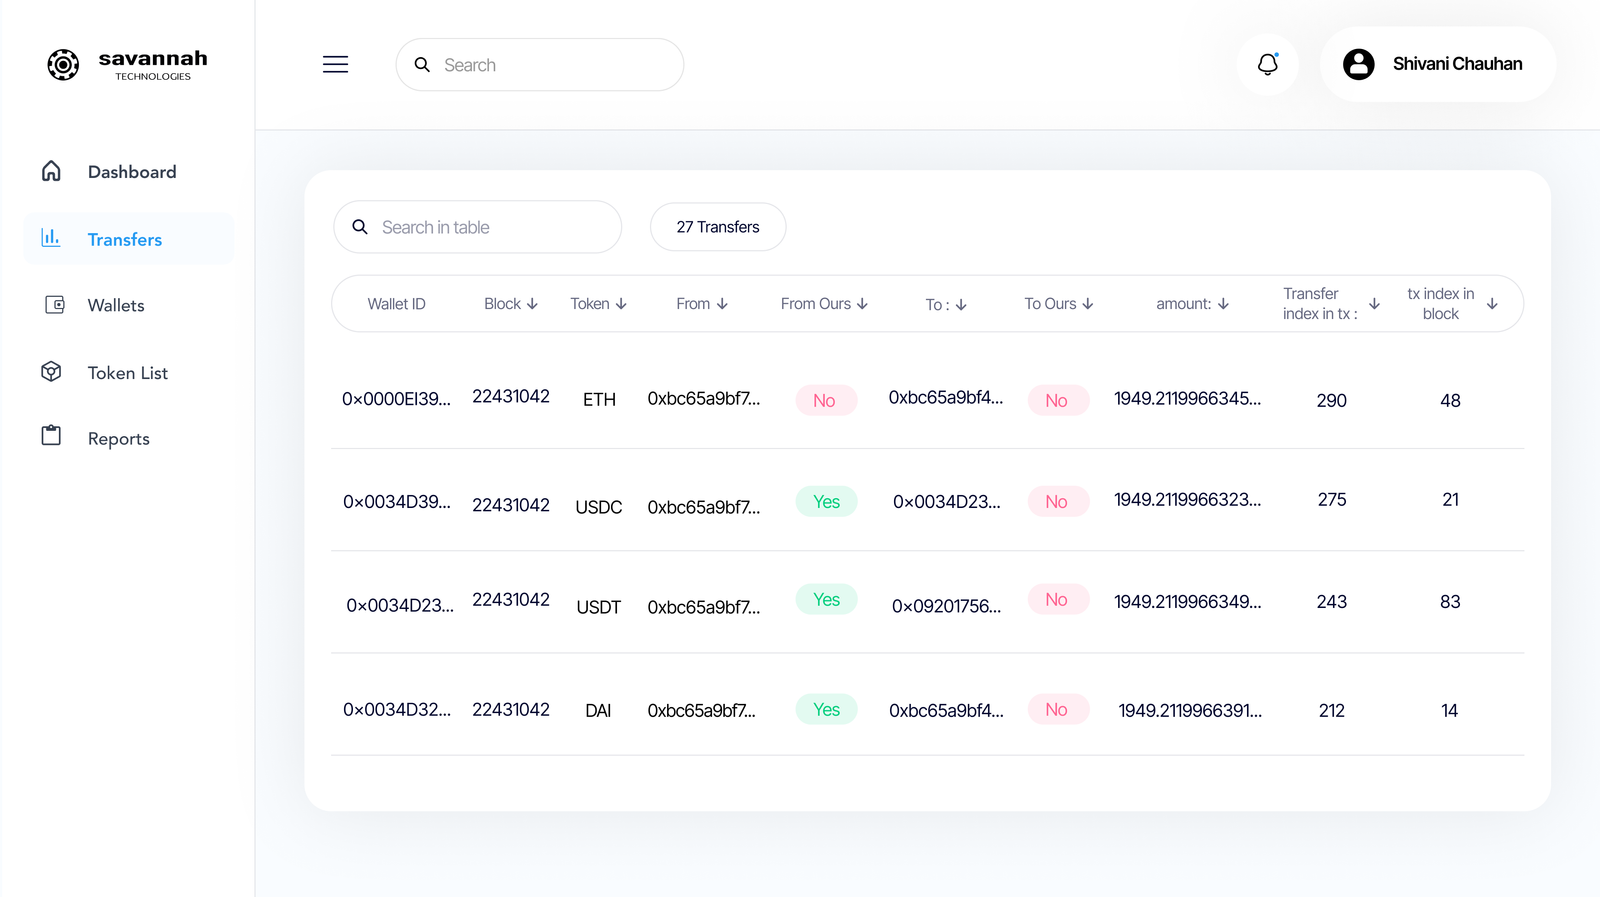Viewport: 1600px width, 897px height.
Task: Click the Dashboard home icon
Action: pyautogui.click(x=51, y=171)
